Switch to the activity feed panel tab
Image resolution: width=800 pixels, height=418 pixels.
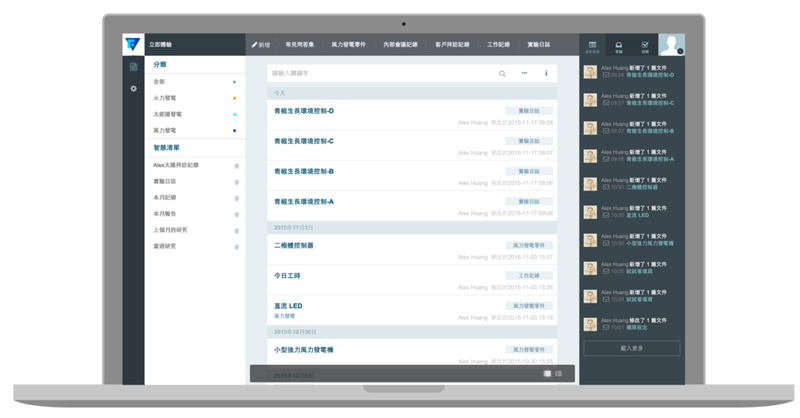click(x=592, y=46)
